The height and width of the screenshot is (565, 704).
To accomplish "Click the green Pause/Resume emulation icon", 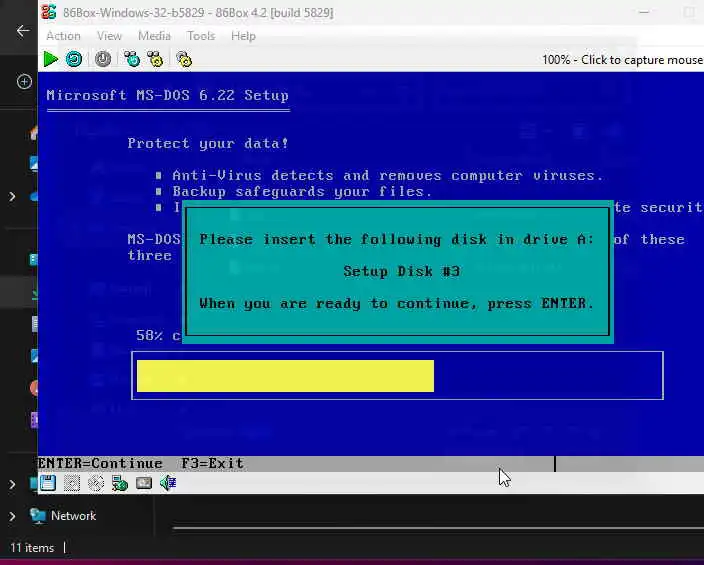I will 50,59.
